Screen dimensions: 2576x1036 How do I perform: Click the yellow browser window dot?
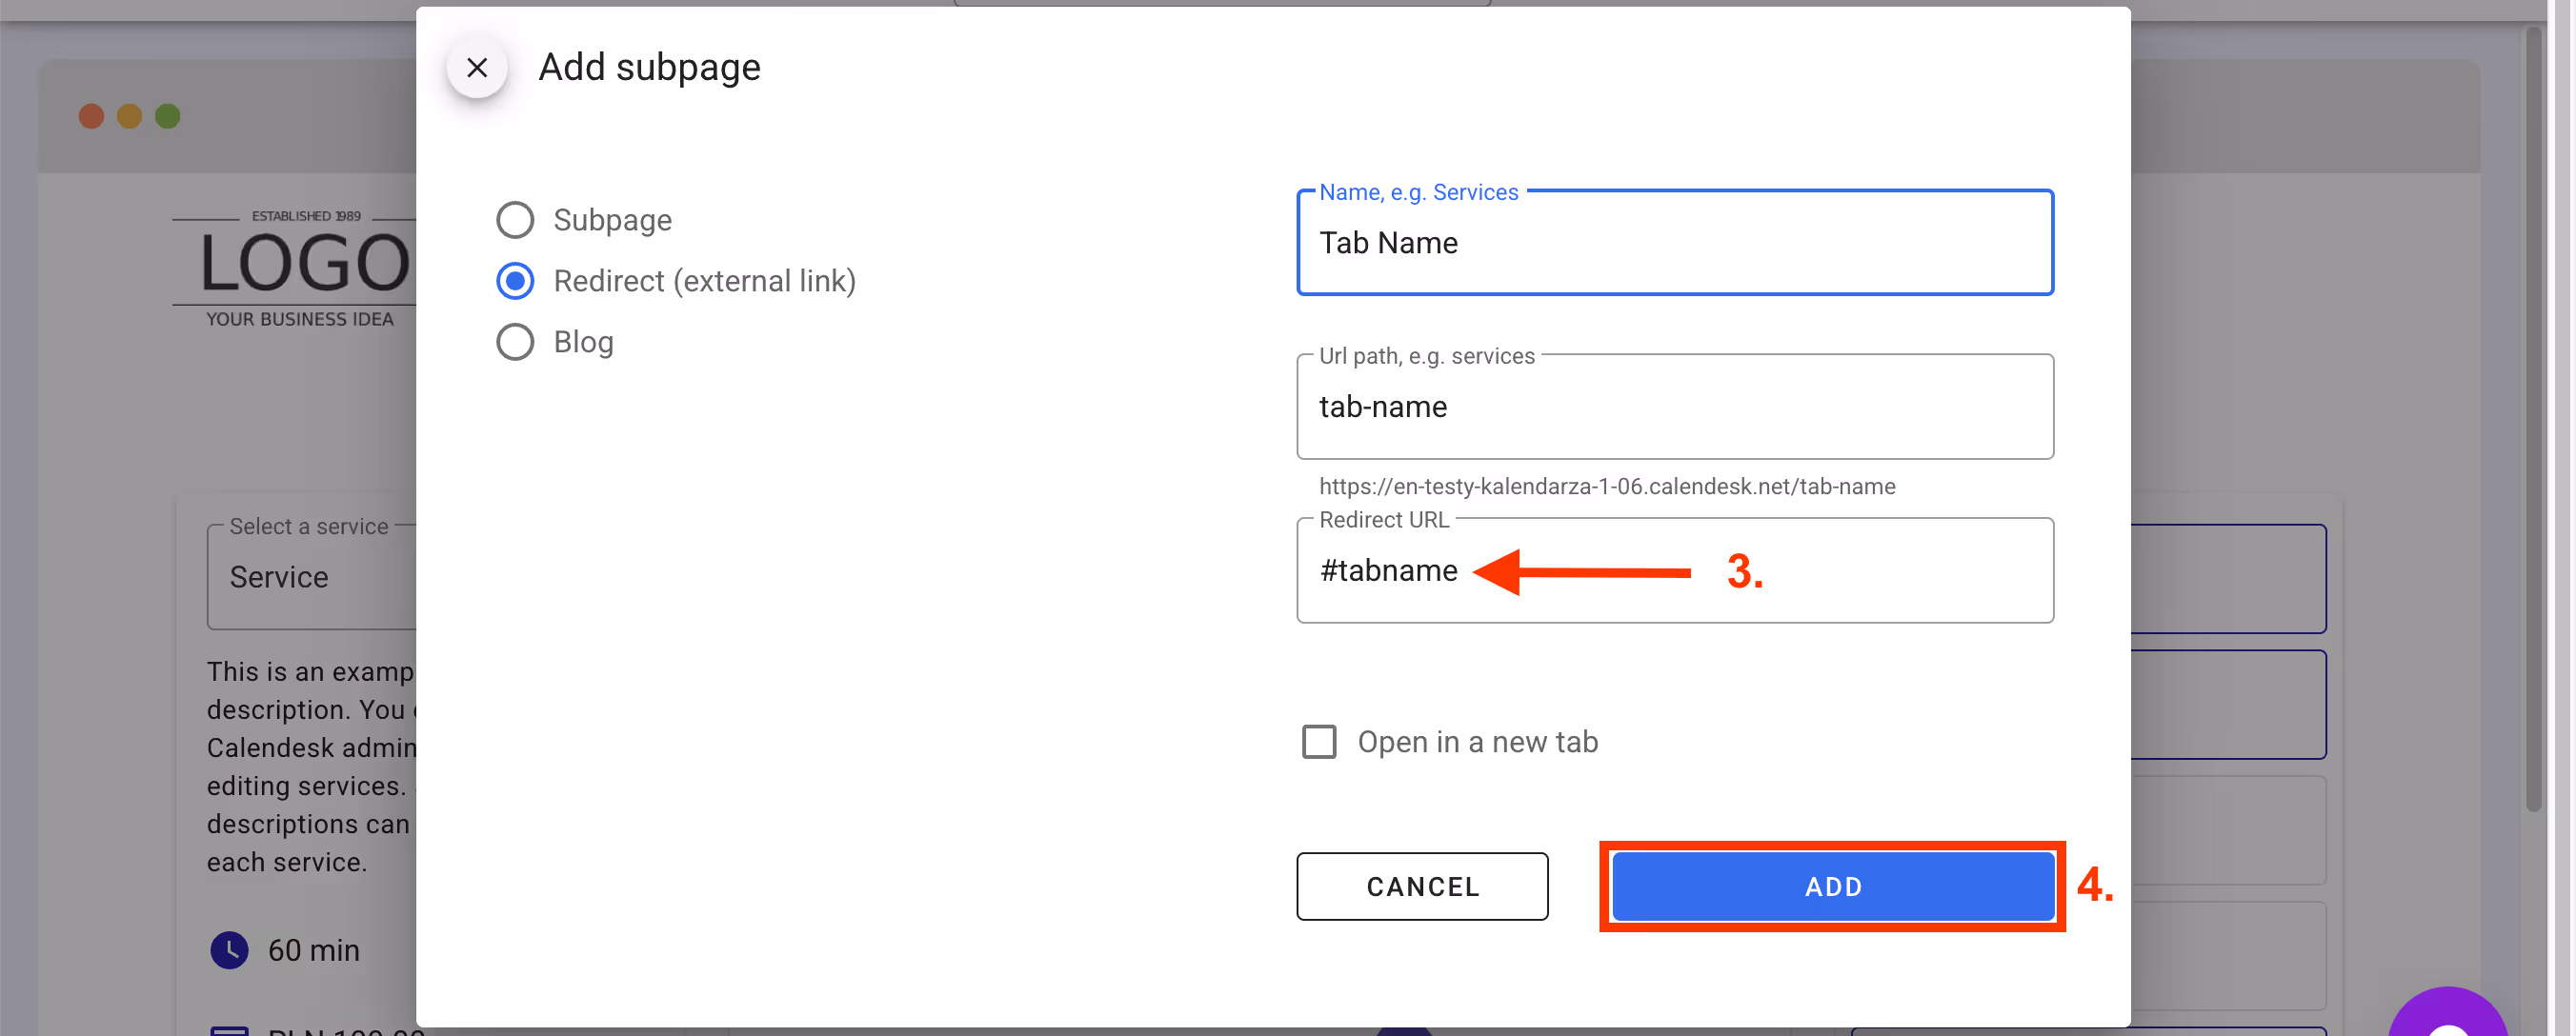pos(129,116)
